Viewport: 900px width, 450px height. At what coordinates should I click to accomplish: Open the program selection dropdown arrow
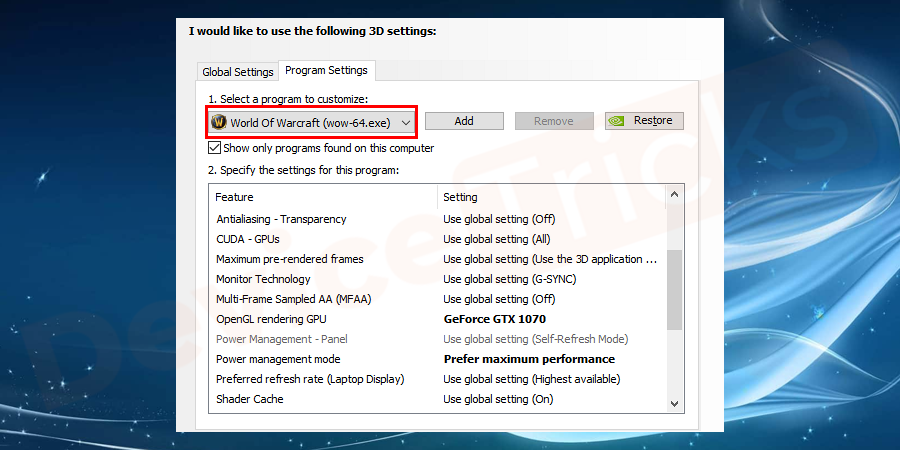tap(405, 122)
